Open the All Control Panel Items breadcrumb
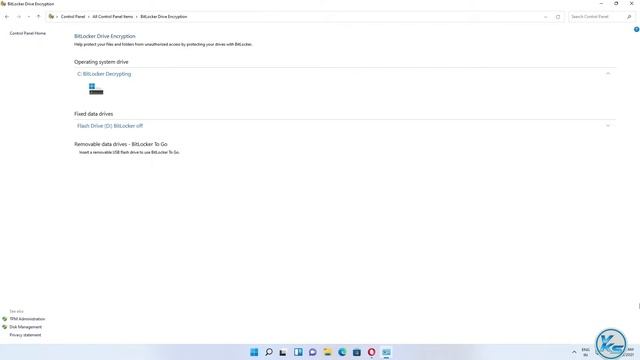The image size is (640, 360). click(113, 17)
